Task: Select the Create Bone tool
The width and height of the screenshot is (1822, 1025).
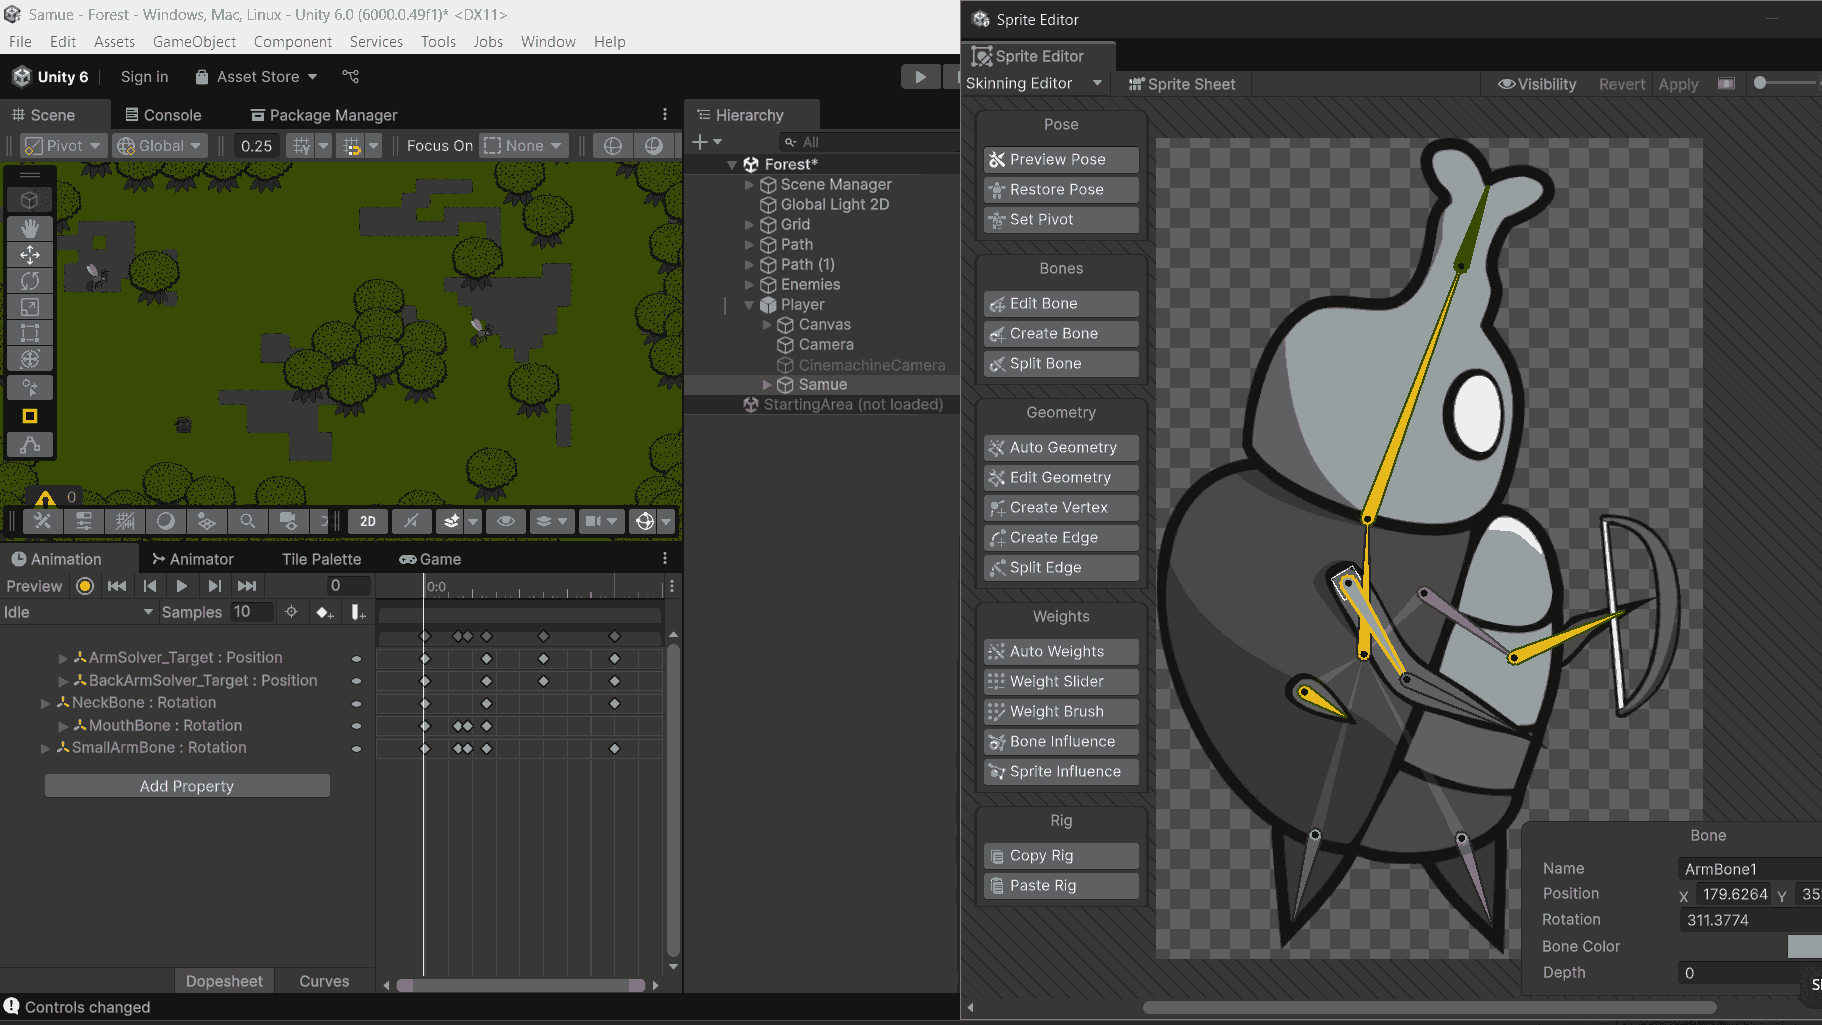Action: point(1061,333)
